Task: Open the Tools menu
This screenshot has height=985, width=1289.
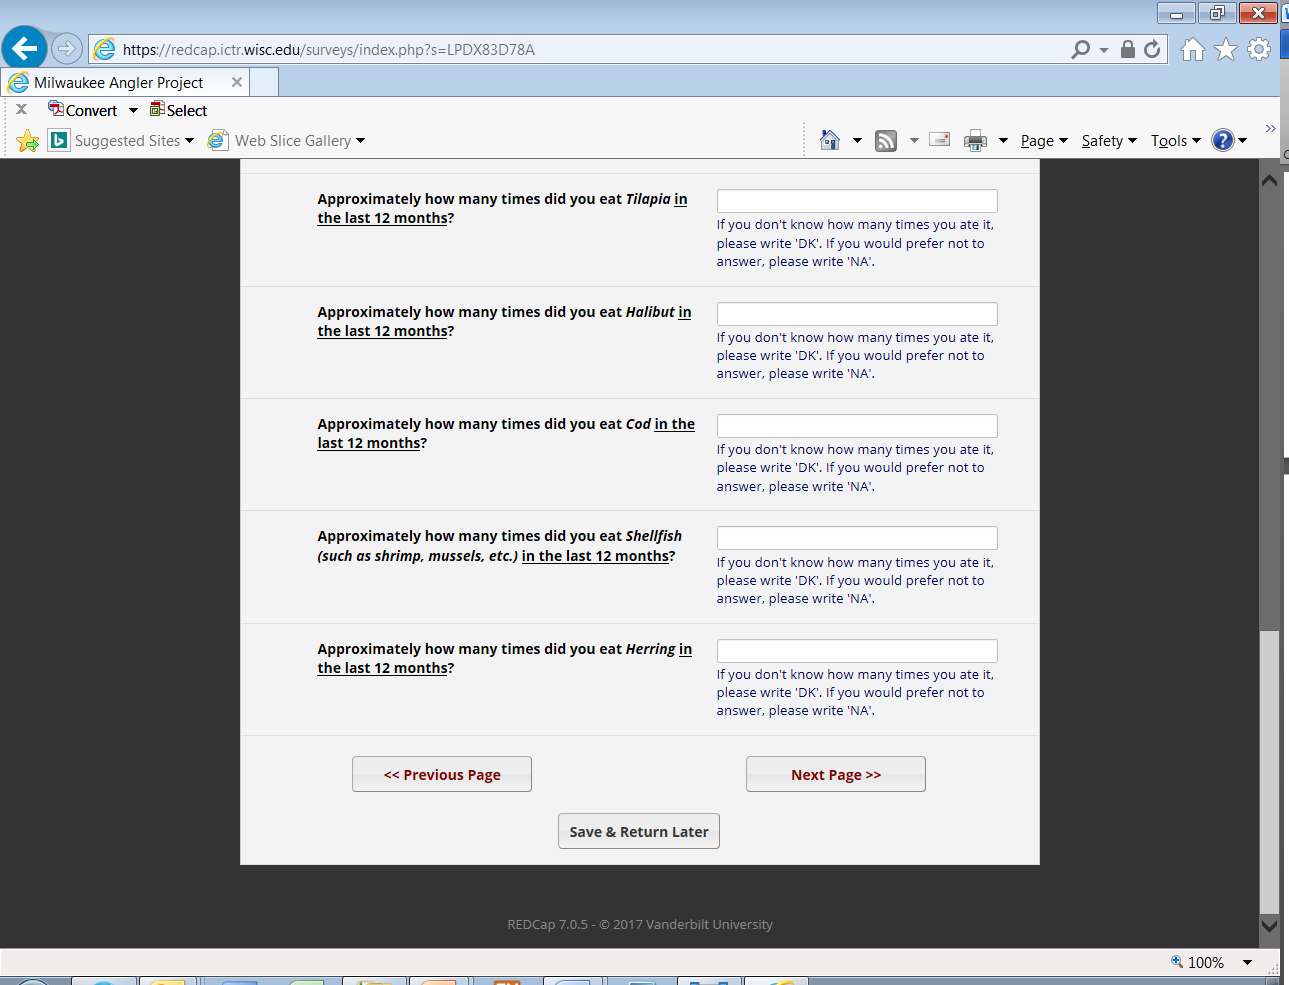Action: [1175, 141]
